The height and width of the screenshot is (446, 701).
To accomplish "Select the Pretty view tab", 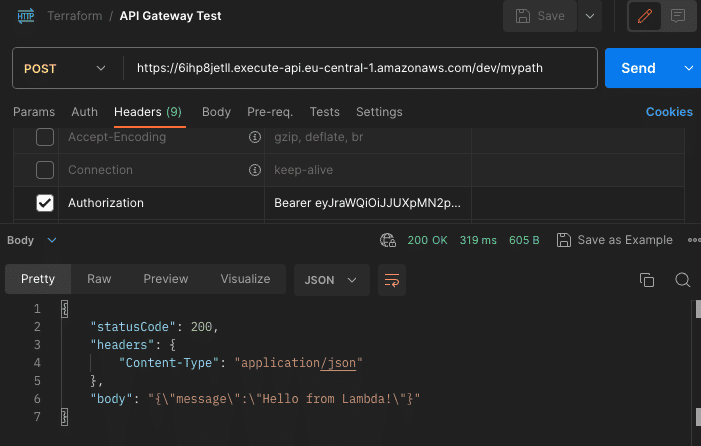I will (38, 279).
